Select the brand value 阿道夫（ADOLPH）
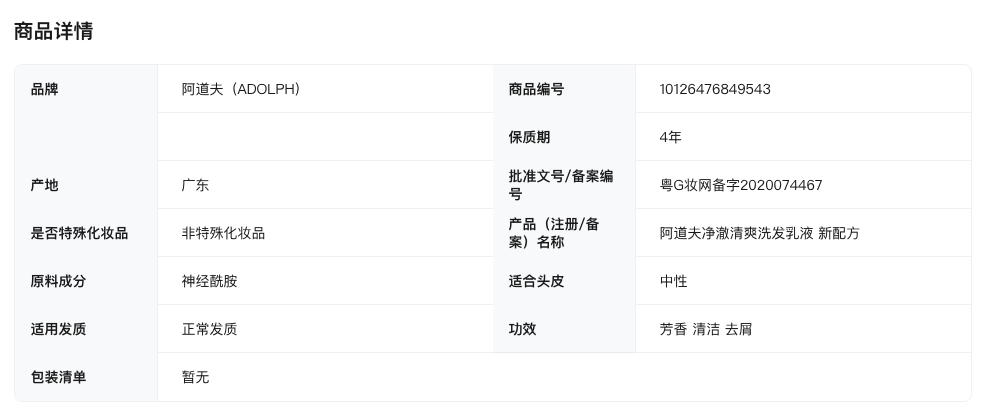 point(241,89)
